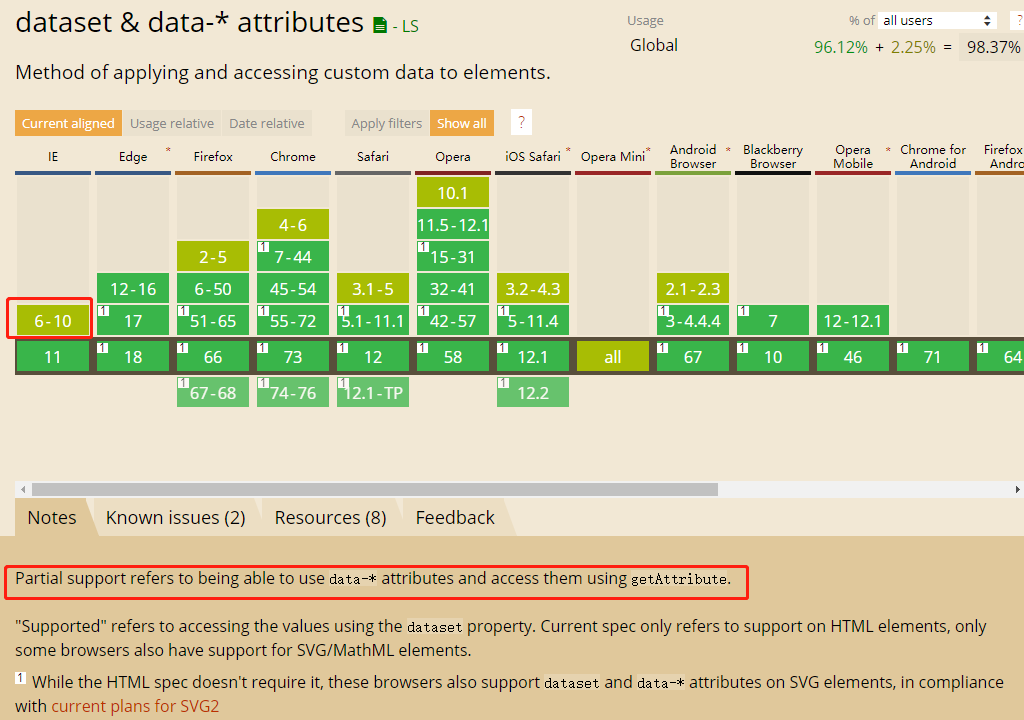Click the Chrome for Android 71 cell
1024x720 pixels.
pyautogui.click(x=933, y=357)
